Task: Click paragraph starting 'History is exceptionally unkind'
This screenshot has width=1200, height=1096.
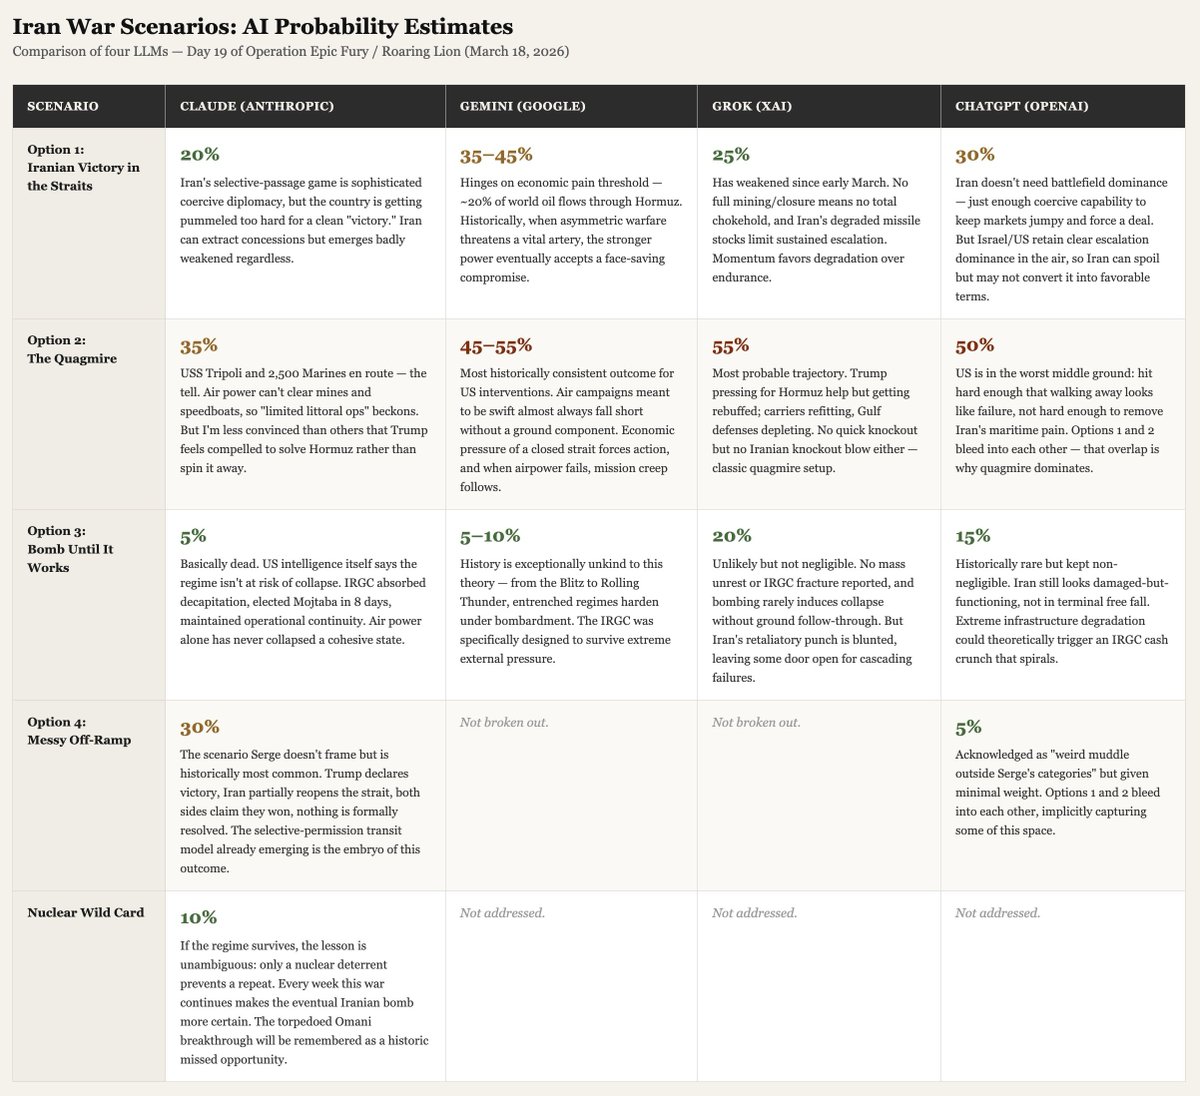Action: (x=571, y=611)
